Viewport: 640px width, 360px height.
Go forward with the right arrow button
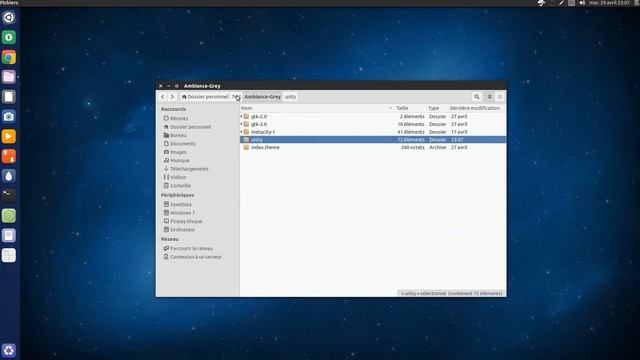pos(172,97)
